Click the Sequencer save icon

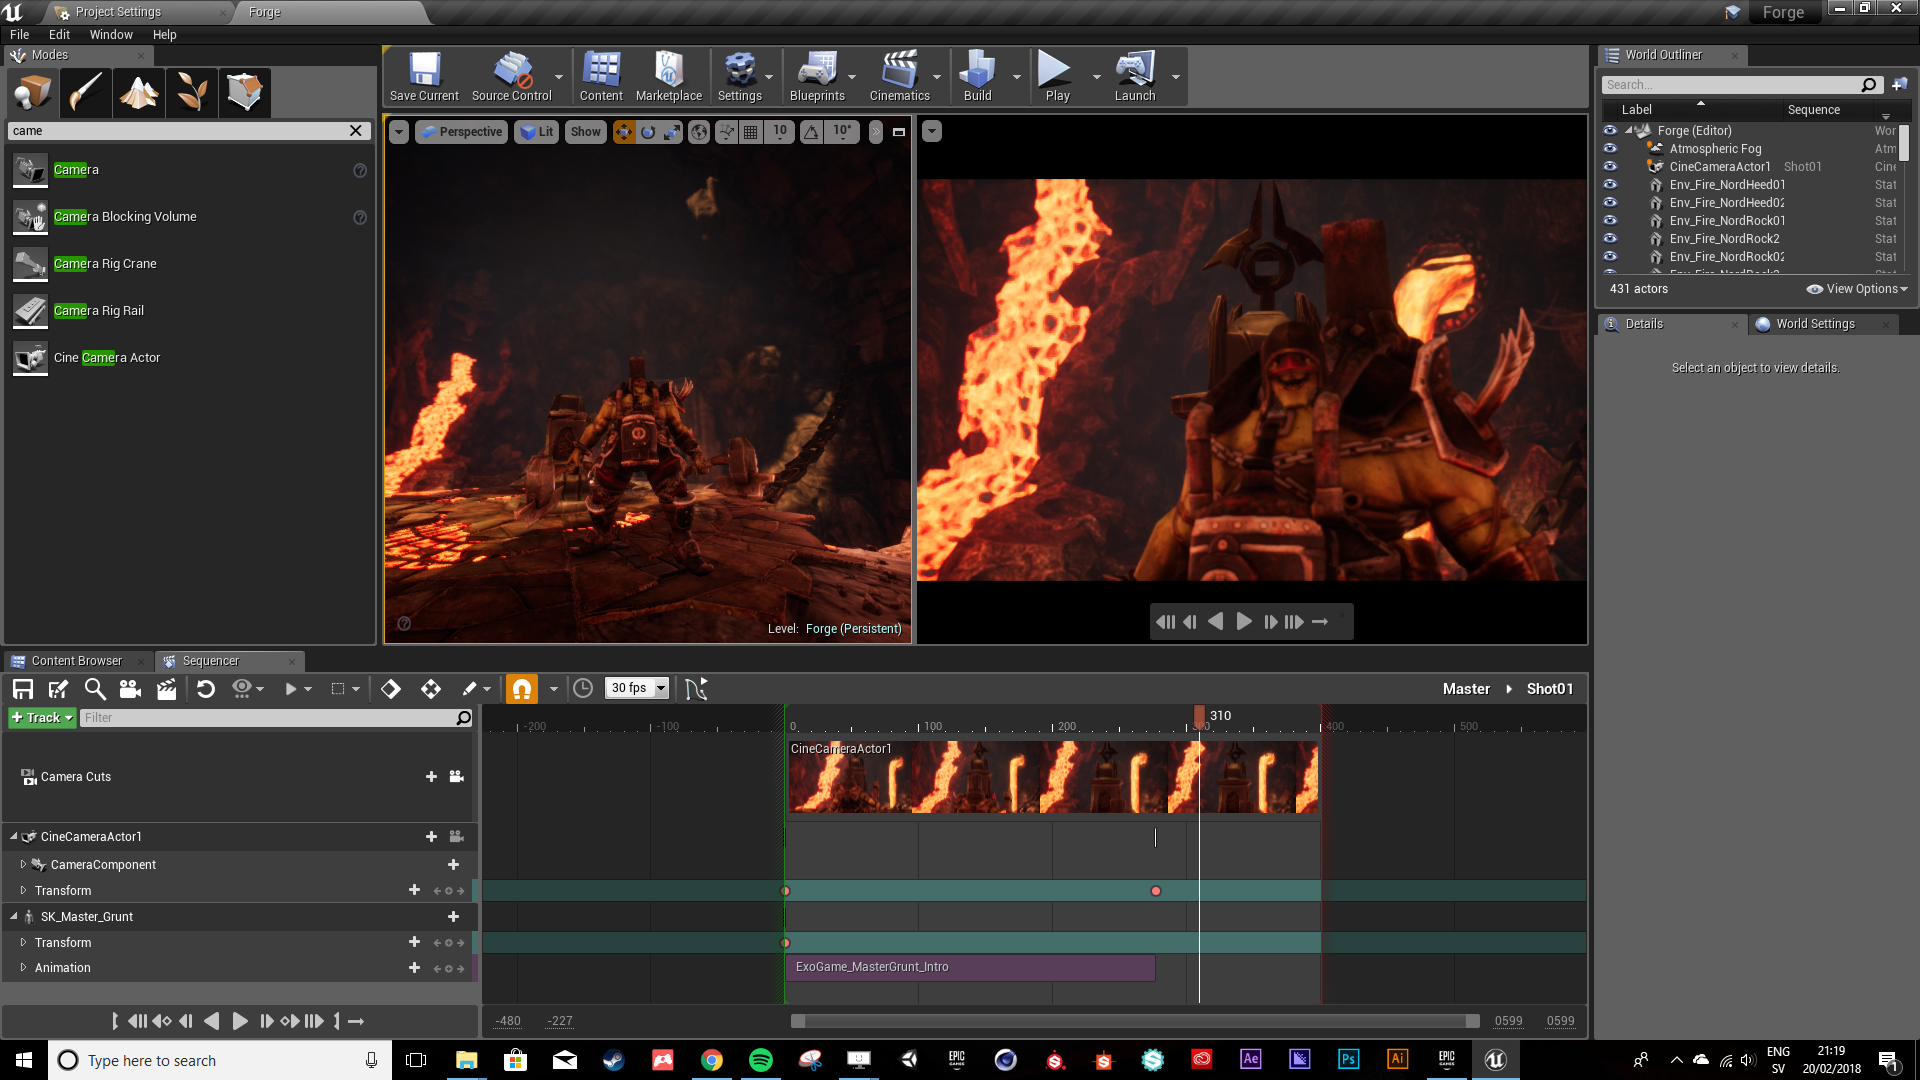coord(23,689)
